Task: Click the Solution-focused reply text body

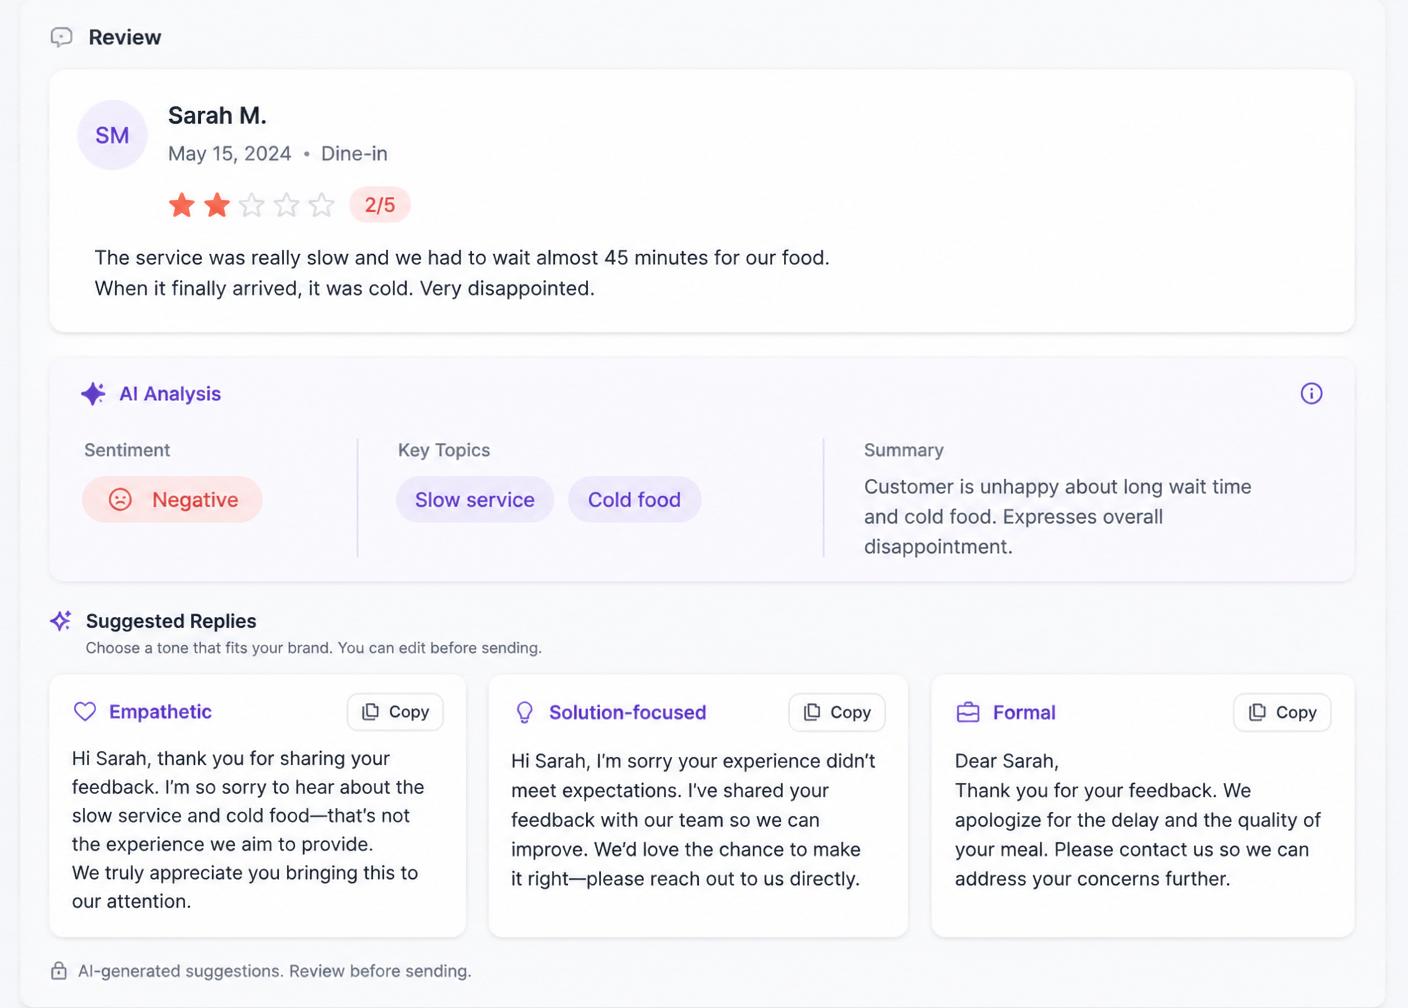Action: pyautogui.click(x=693, y=820)
